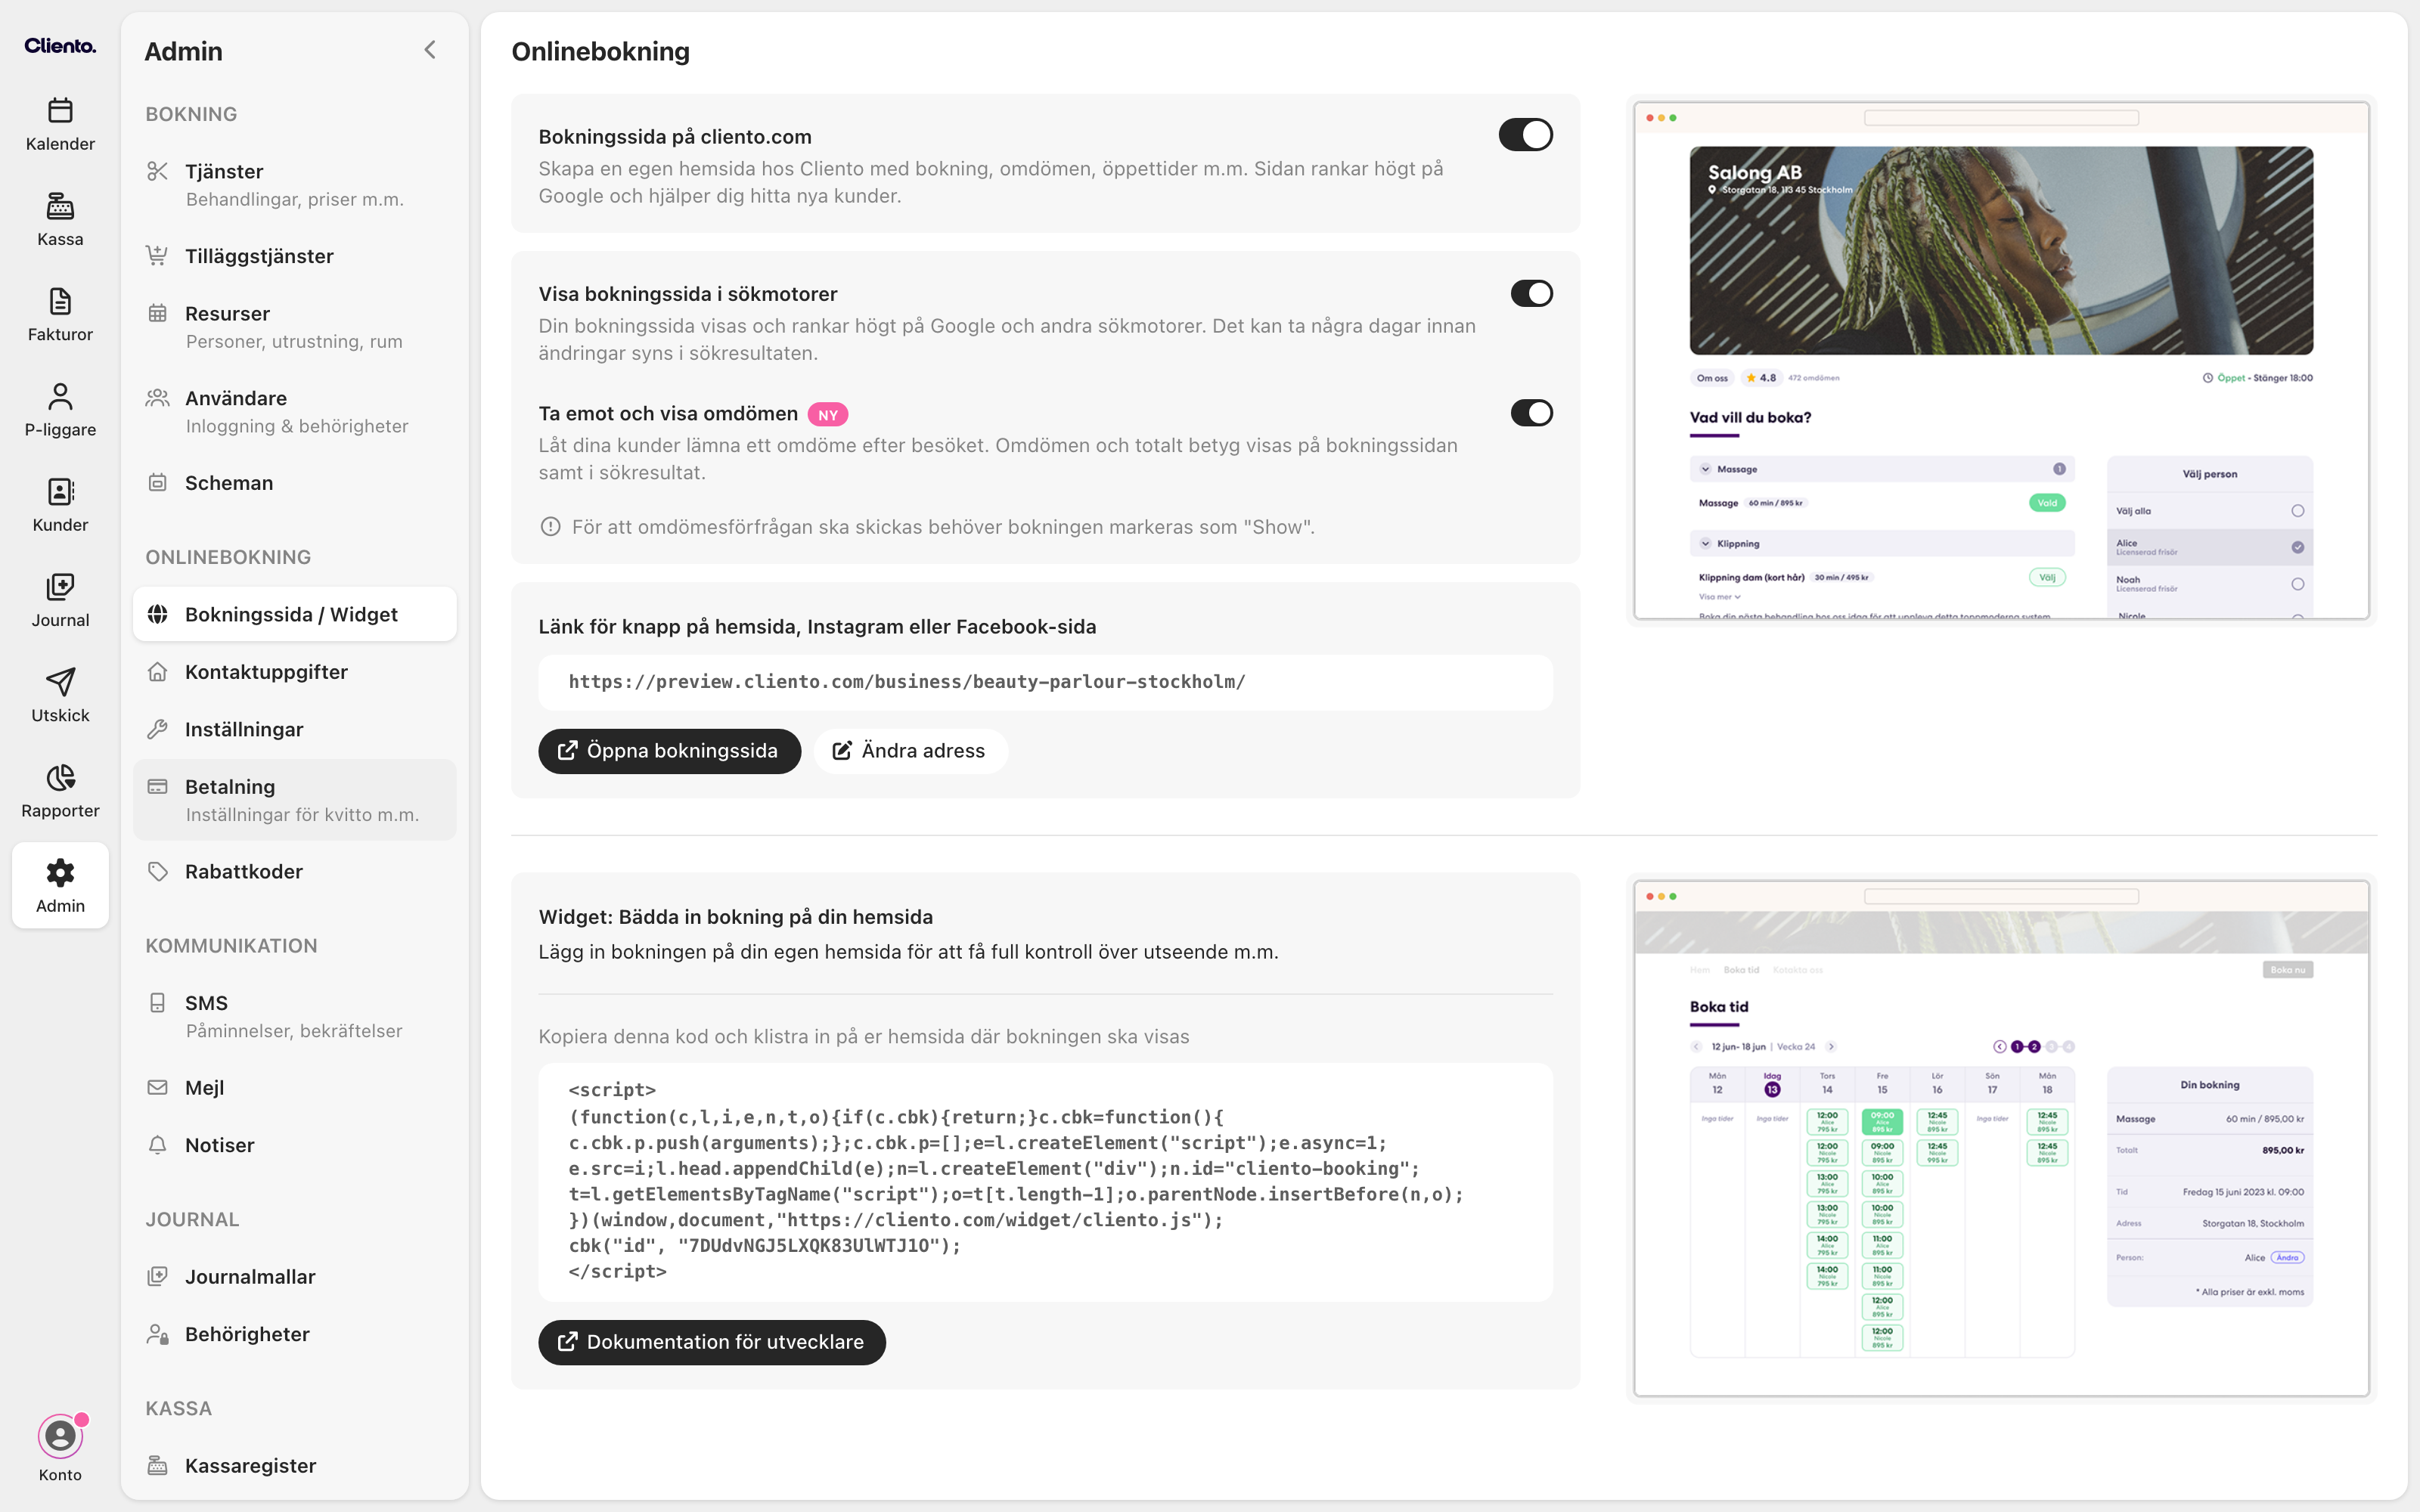Screen dimensions: 2420x1512
Task: Click the phone icon beside SMS
Action: pyautogui.click(x=157, y=1002)
